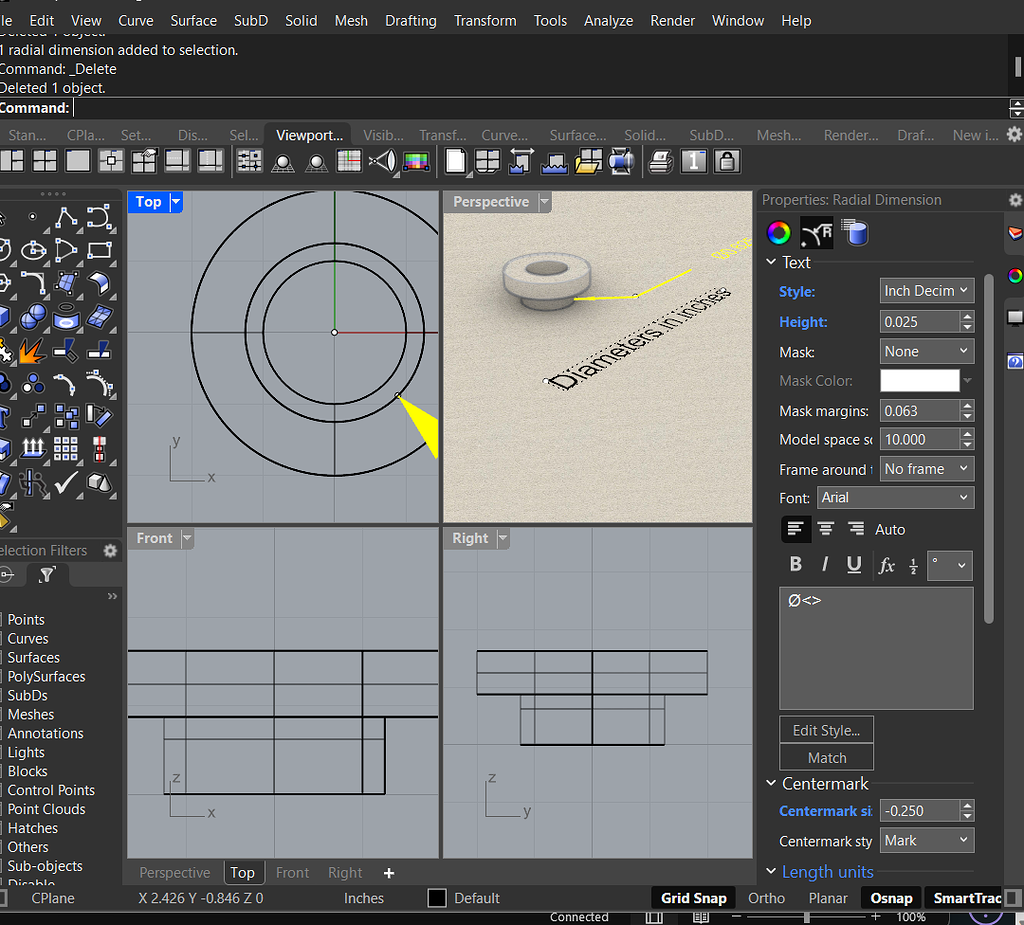Open the Style dropdown showing Inch Decimal

[x=926, y=291]
